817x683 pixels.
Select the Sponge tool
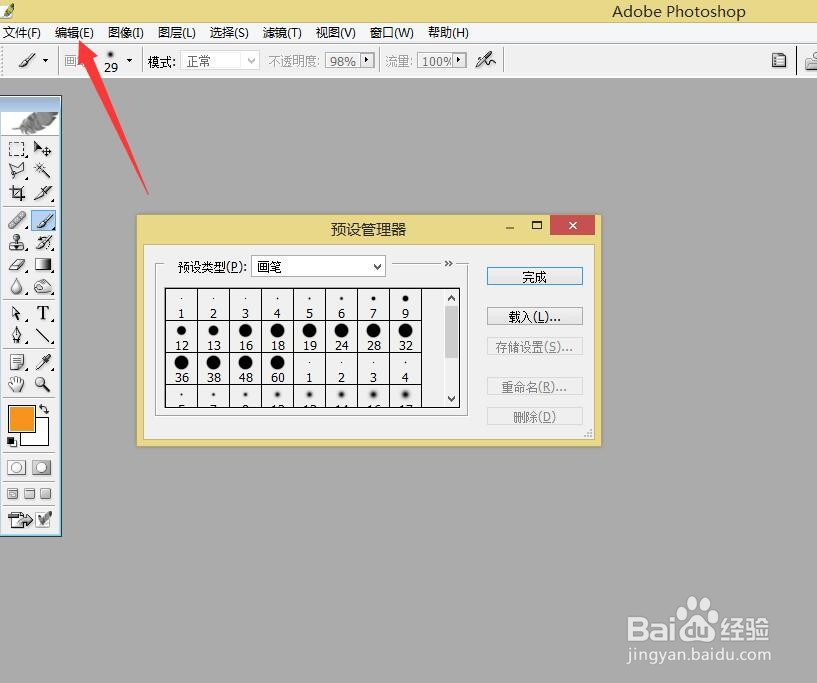point(43,287)
